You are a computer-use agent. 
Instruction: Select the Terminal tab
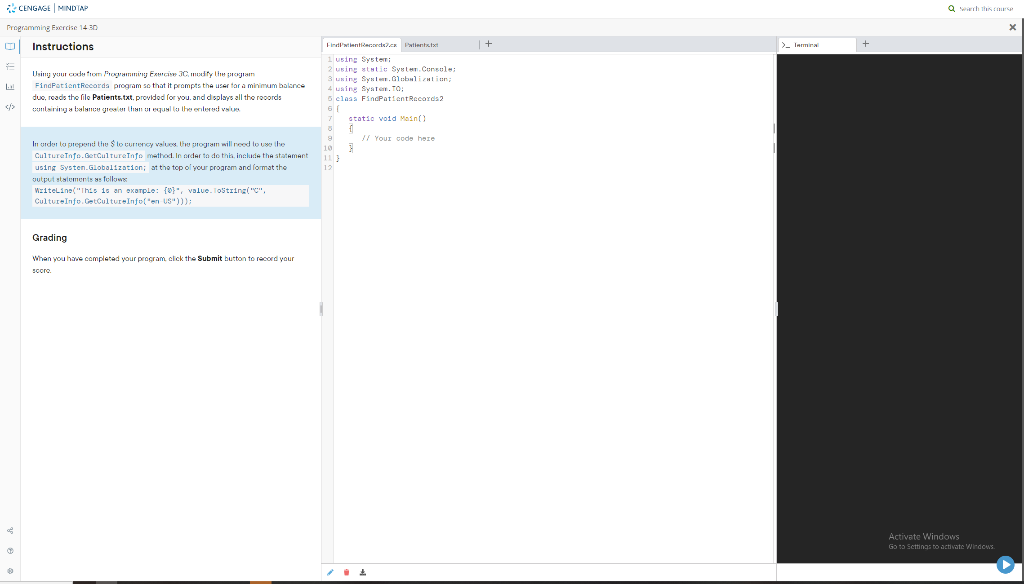[816, 45]
